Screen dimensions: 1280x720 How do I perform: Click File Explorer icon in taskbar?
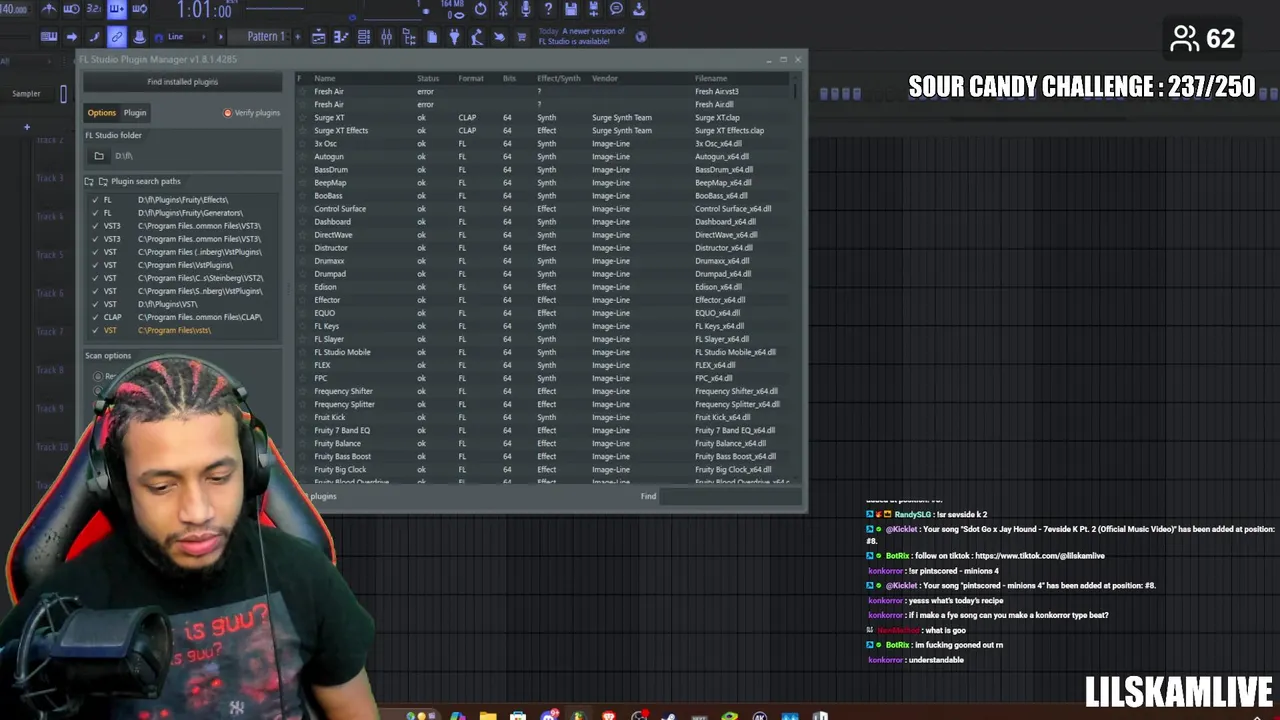pyautogui.click(x=488, y=716)
